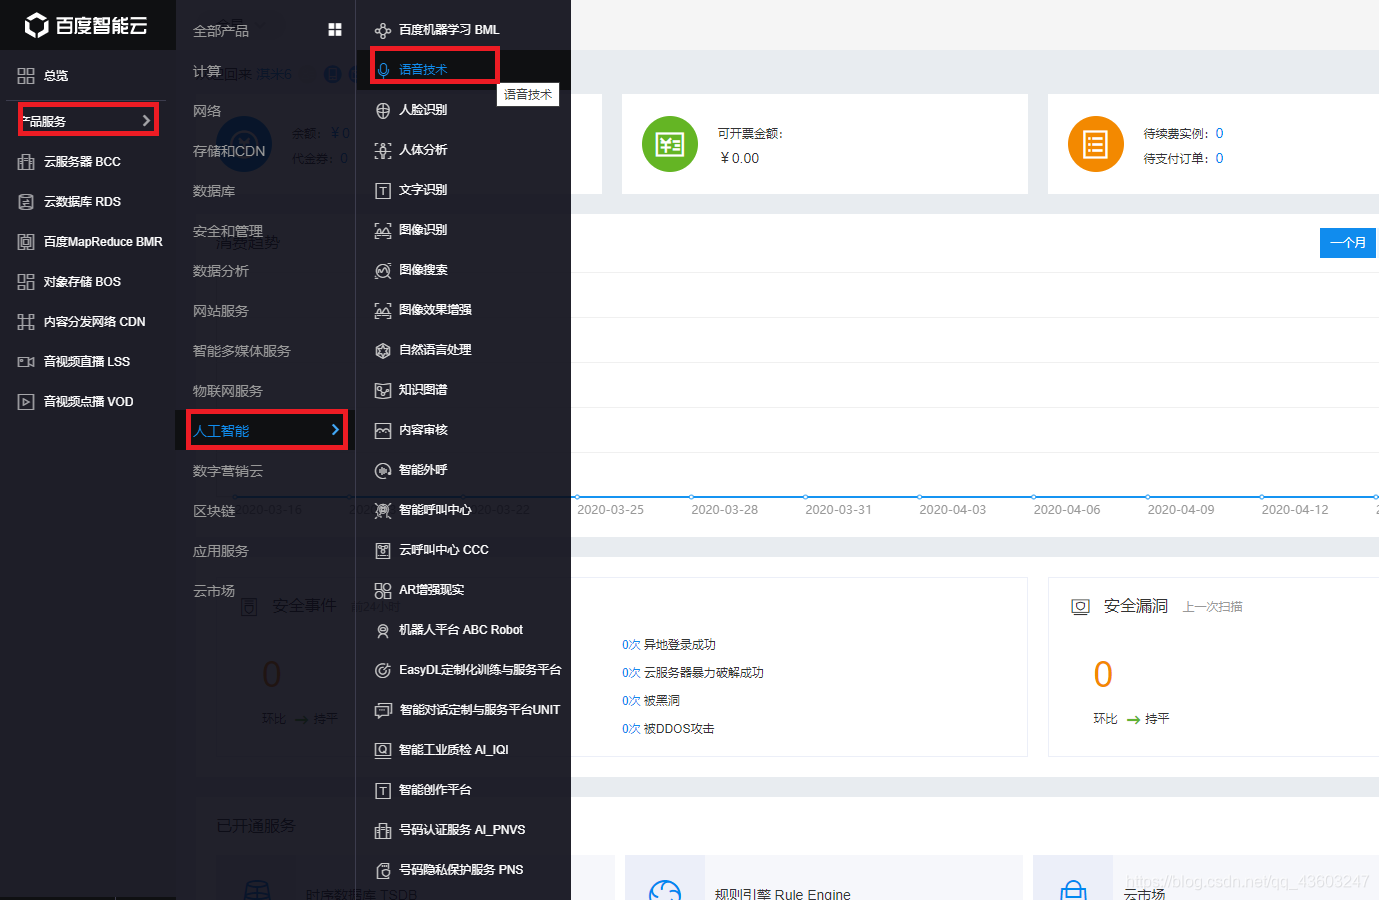Click the 2020-04-06 chart data point

coord(1034,496)
